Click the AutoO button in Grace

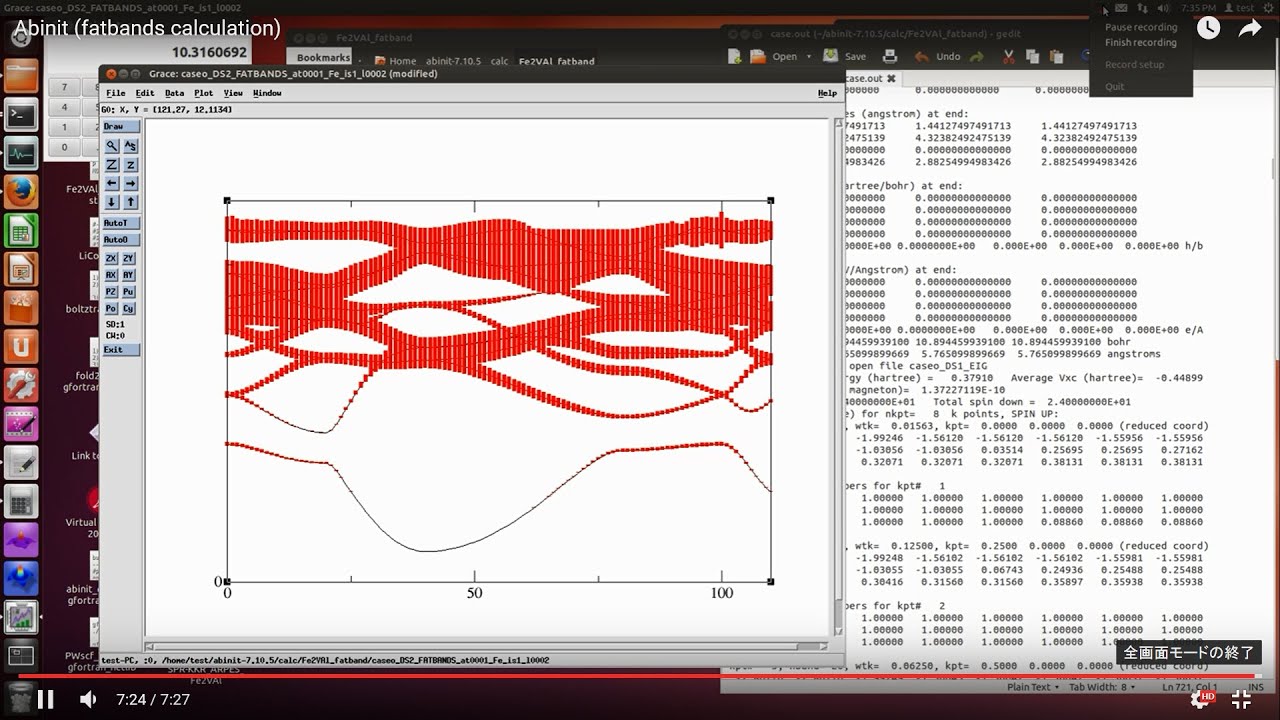point(121,240)
